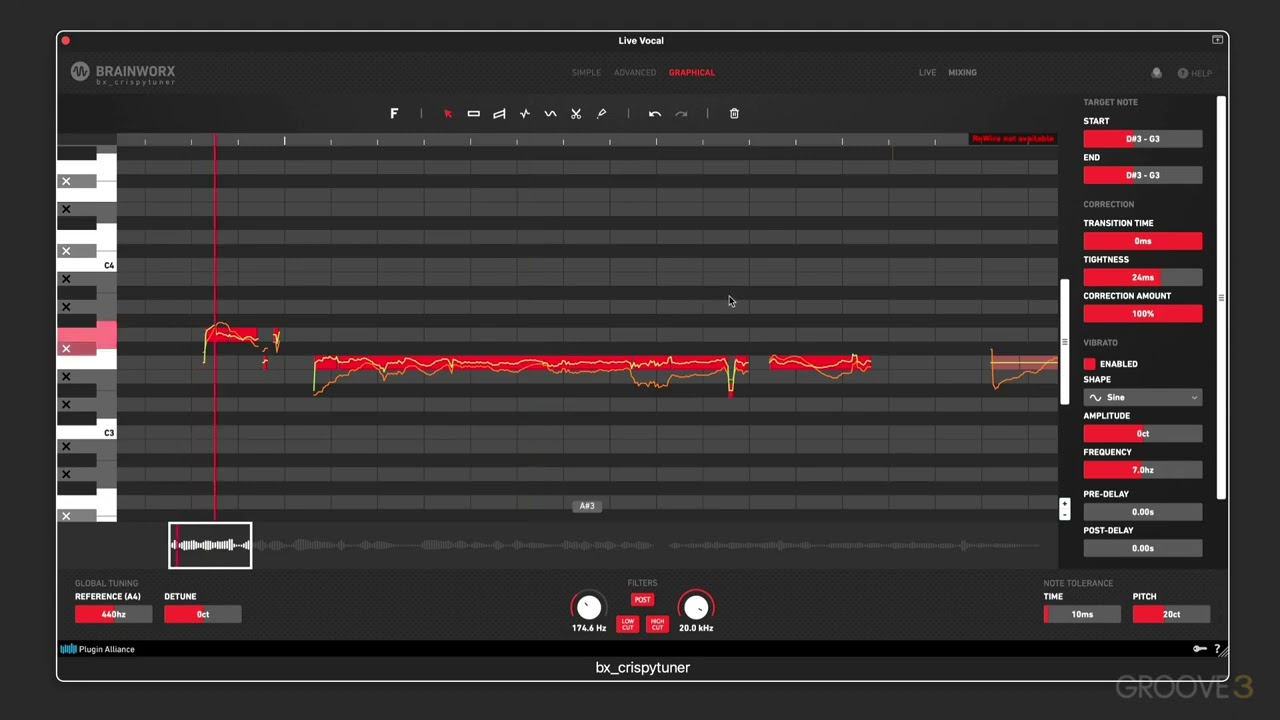Toggle the HIGH CUT filter

657,624
